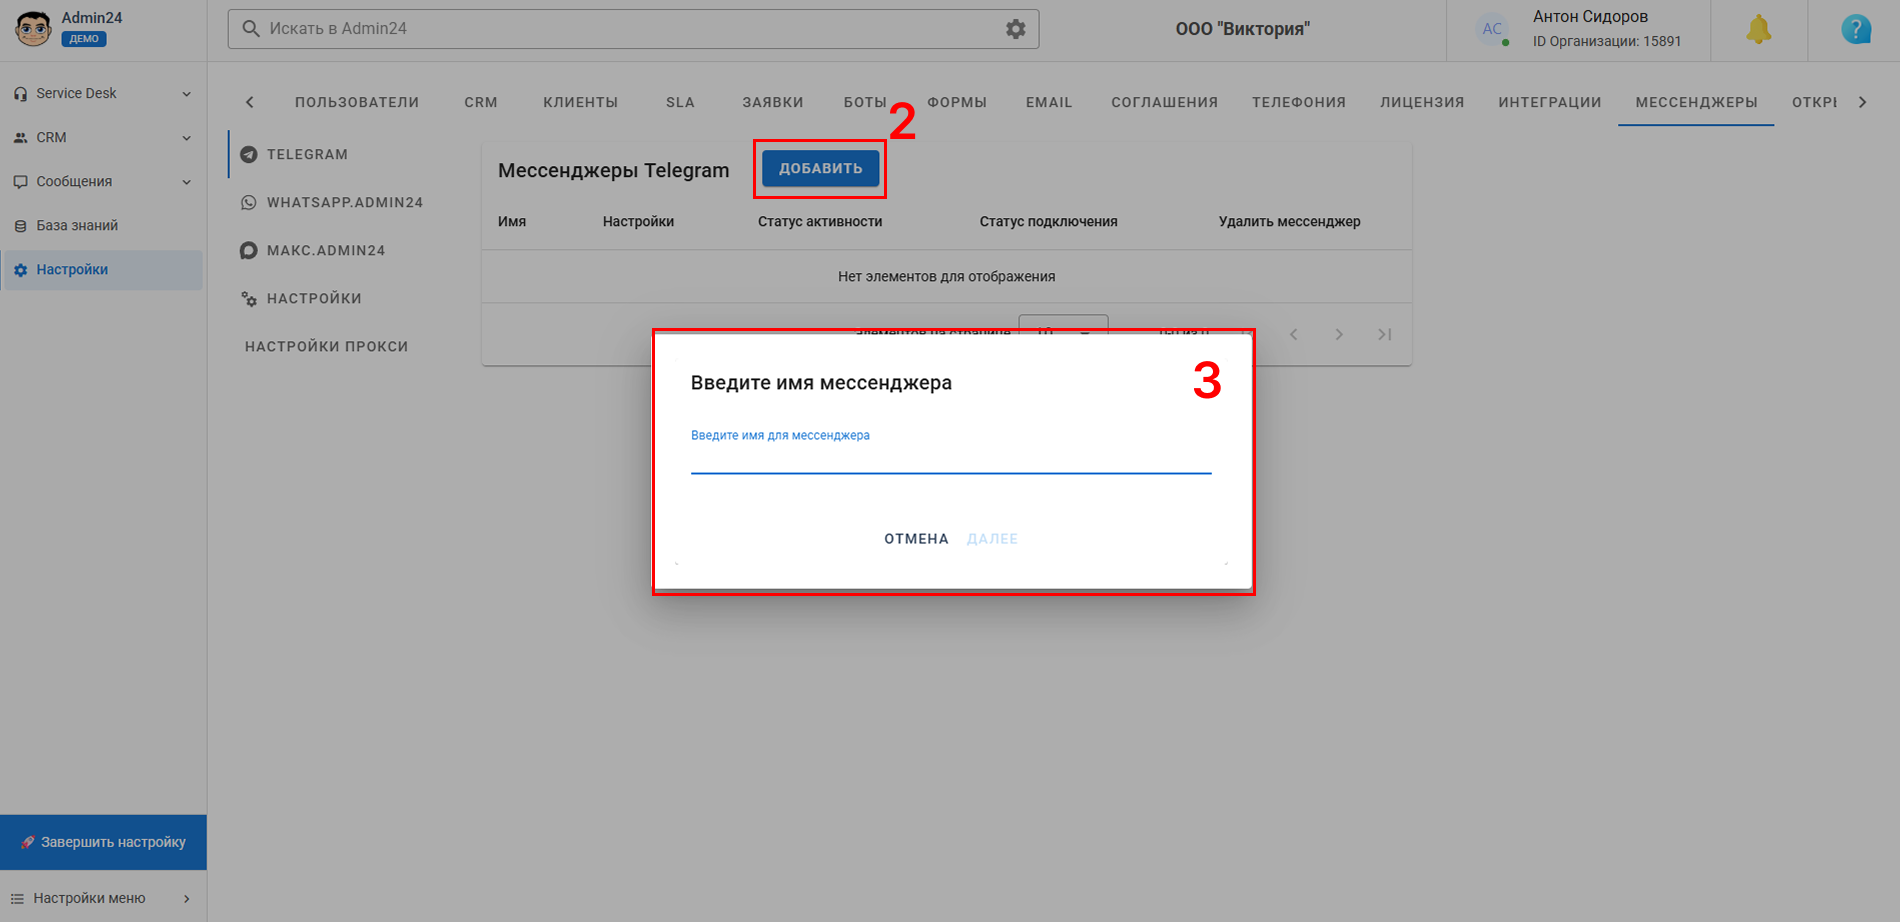Switch to SLA tab

click(680, 102)
